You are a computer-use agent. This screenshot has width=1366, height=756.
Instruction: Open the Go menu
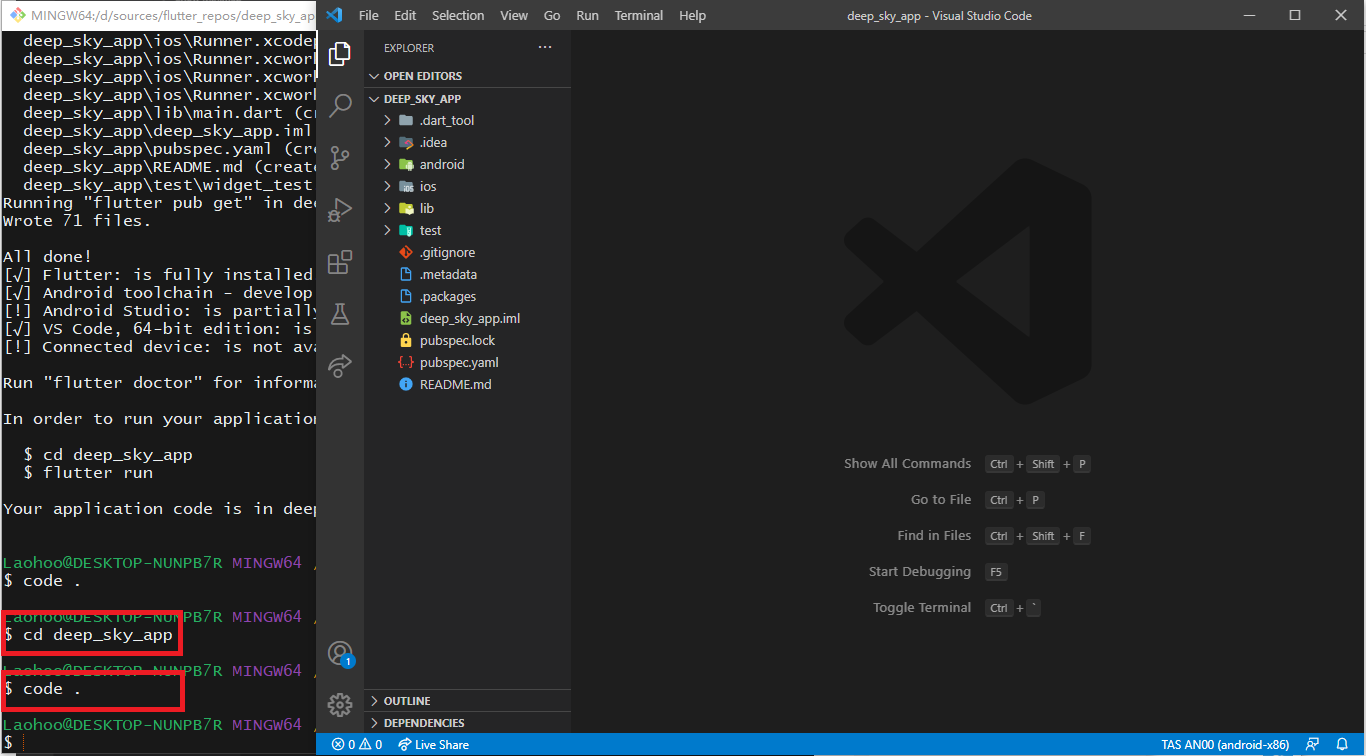pyautogui.click(x=552, y=15)
